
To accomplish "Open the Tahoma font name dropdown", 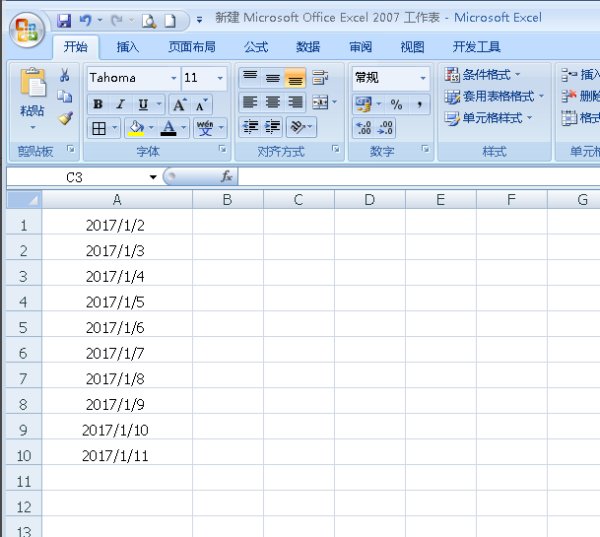I will coord(174,78).
